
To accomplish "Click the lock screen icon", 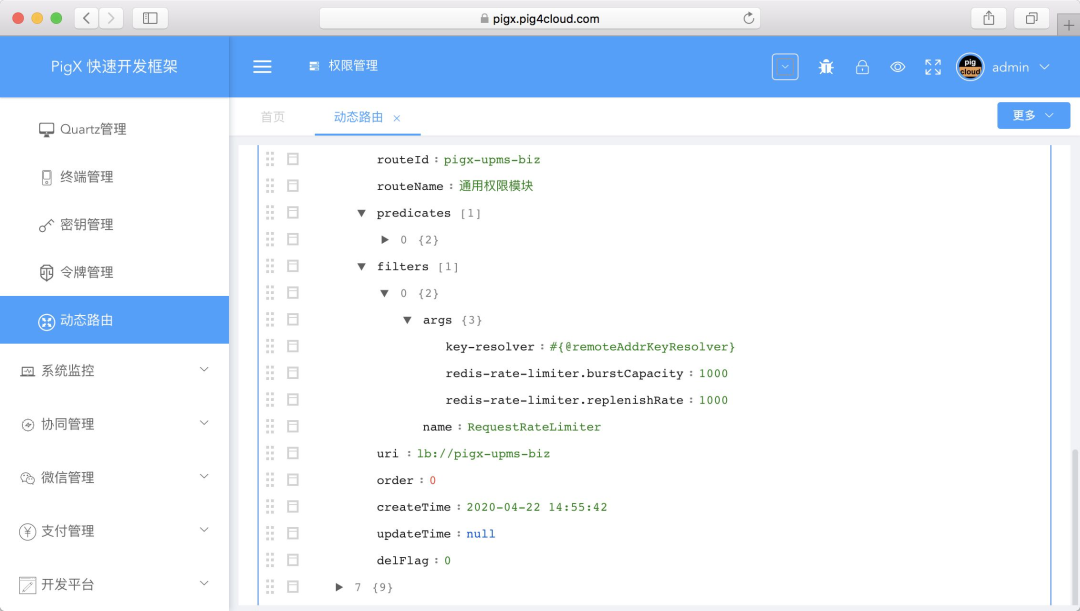I will click(x=862, y=66).
